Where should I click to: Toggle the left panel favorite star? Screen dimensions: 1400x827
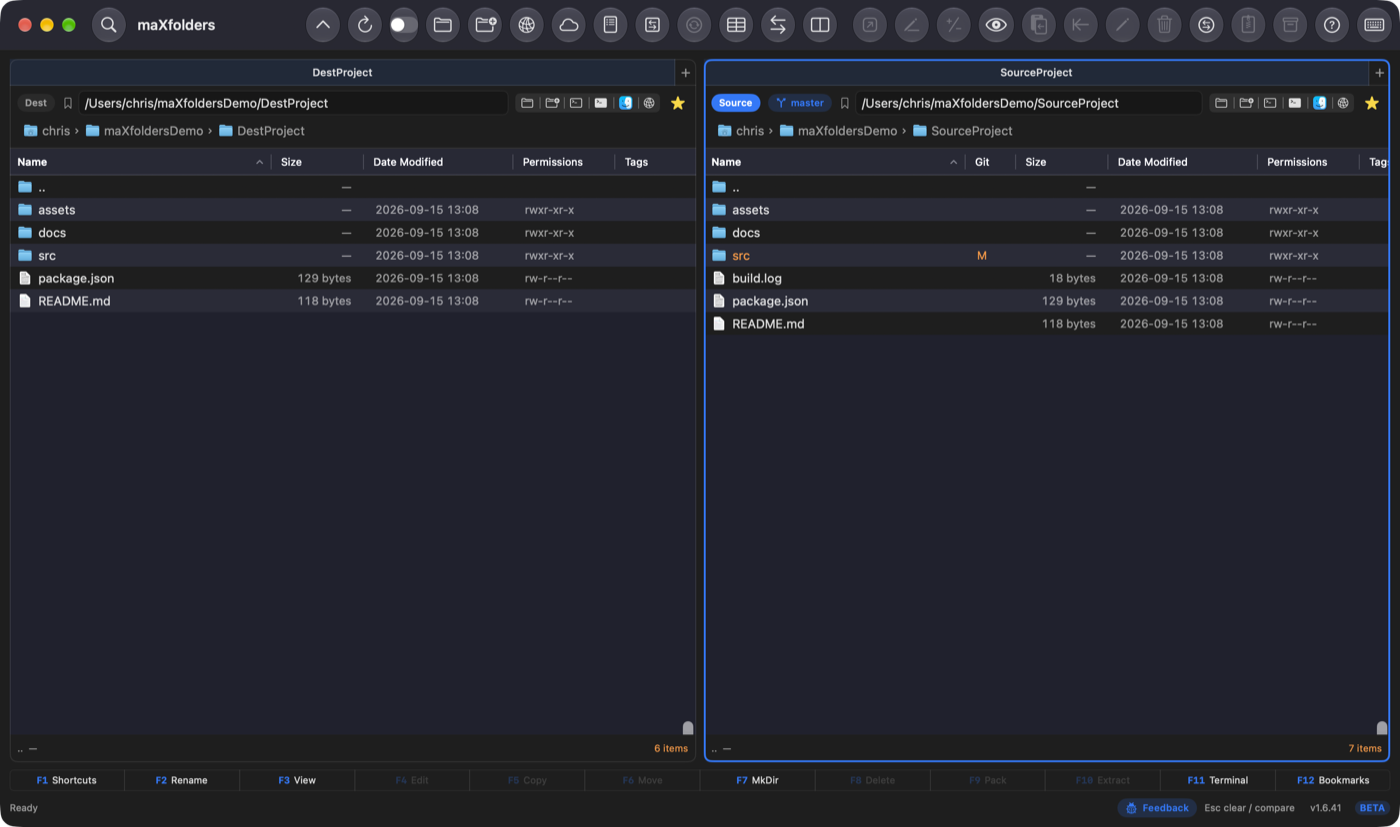[677, 103]
